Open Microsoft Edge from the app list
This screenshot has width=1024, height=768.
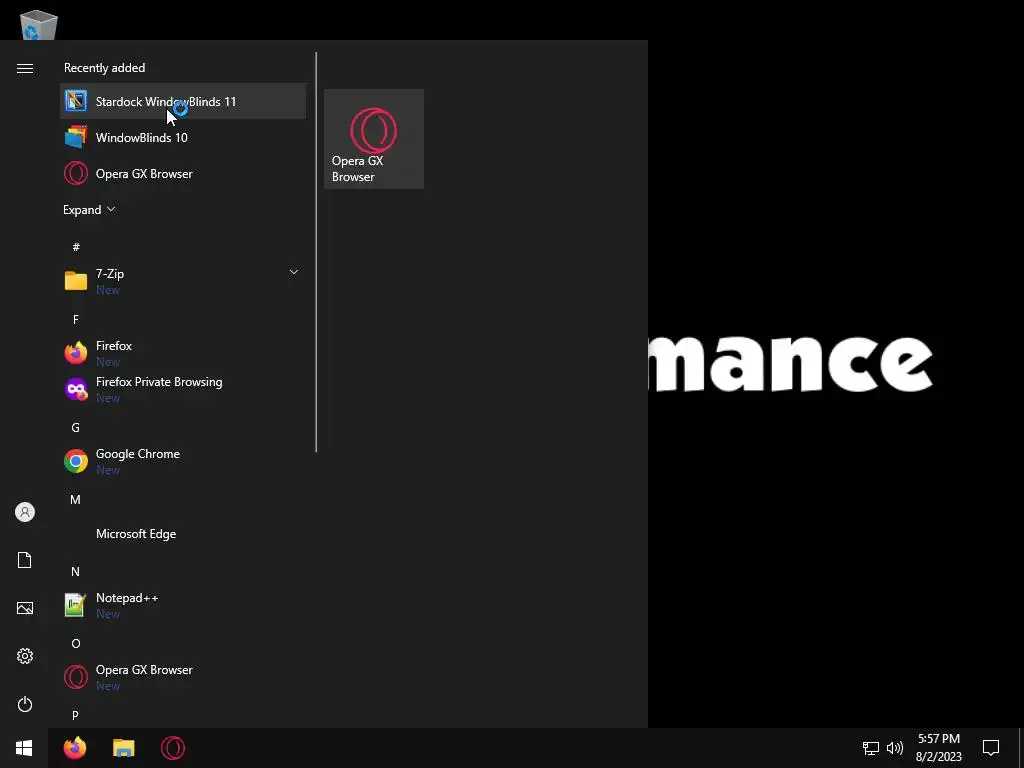(183, 534)
